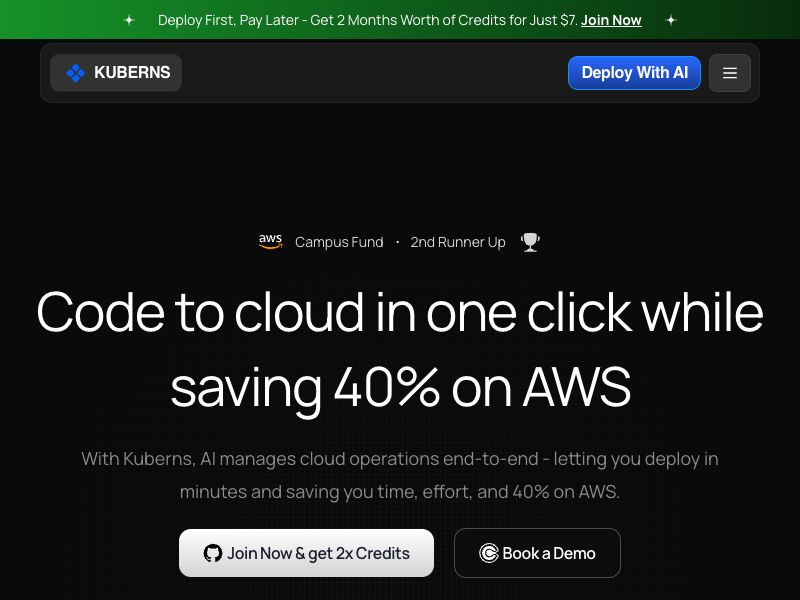Click the saving 40% on AWS headline line
The height and width of the screenshot is (600, 800).
[x=401, y=388]
